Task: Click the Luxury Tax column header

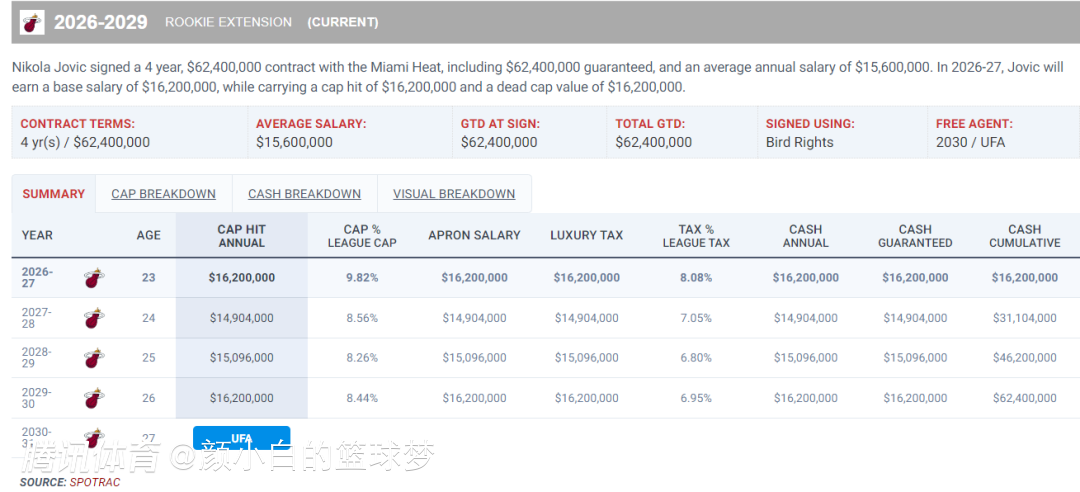Action: coord(586,235)
